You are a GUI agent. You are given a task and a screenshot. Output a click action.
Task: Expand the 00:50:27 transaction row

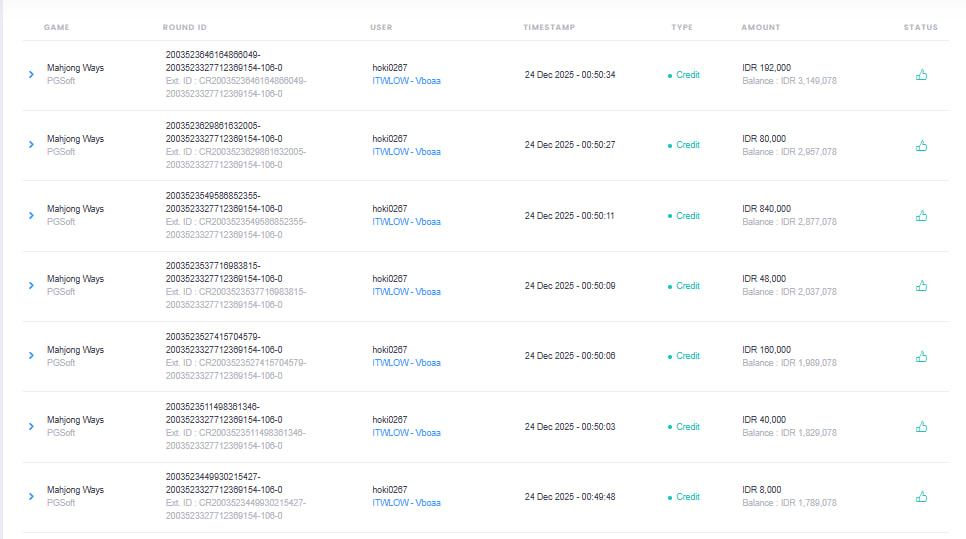[x=31, y=145]
